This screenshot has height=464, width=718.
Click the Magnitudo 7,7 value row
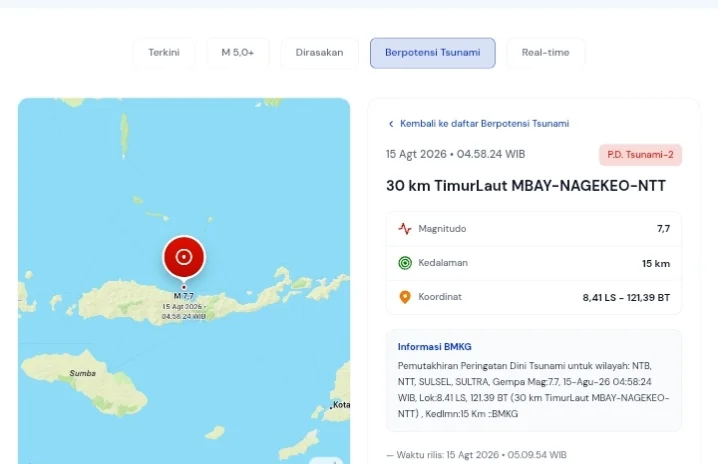(x=534, y=229)
